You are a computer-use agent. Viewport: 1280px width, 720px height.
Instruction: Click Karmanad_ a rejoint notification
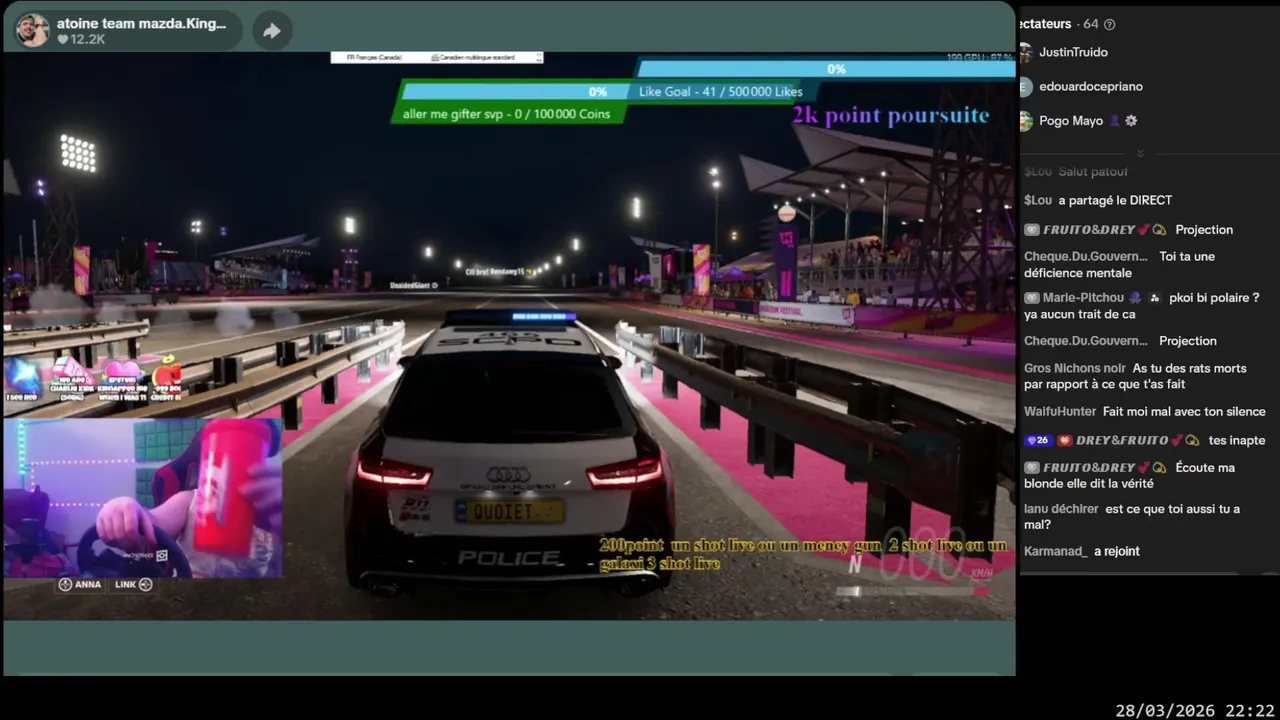1082,551
